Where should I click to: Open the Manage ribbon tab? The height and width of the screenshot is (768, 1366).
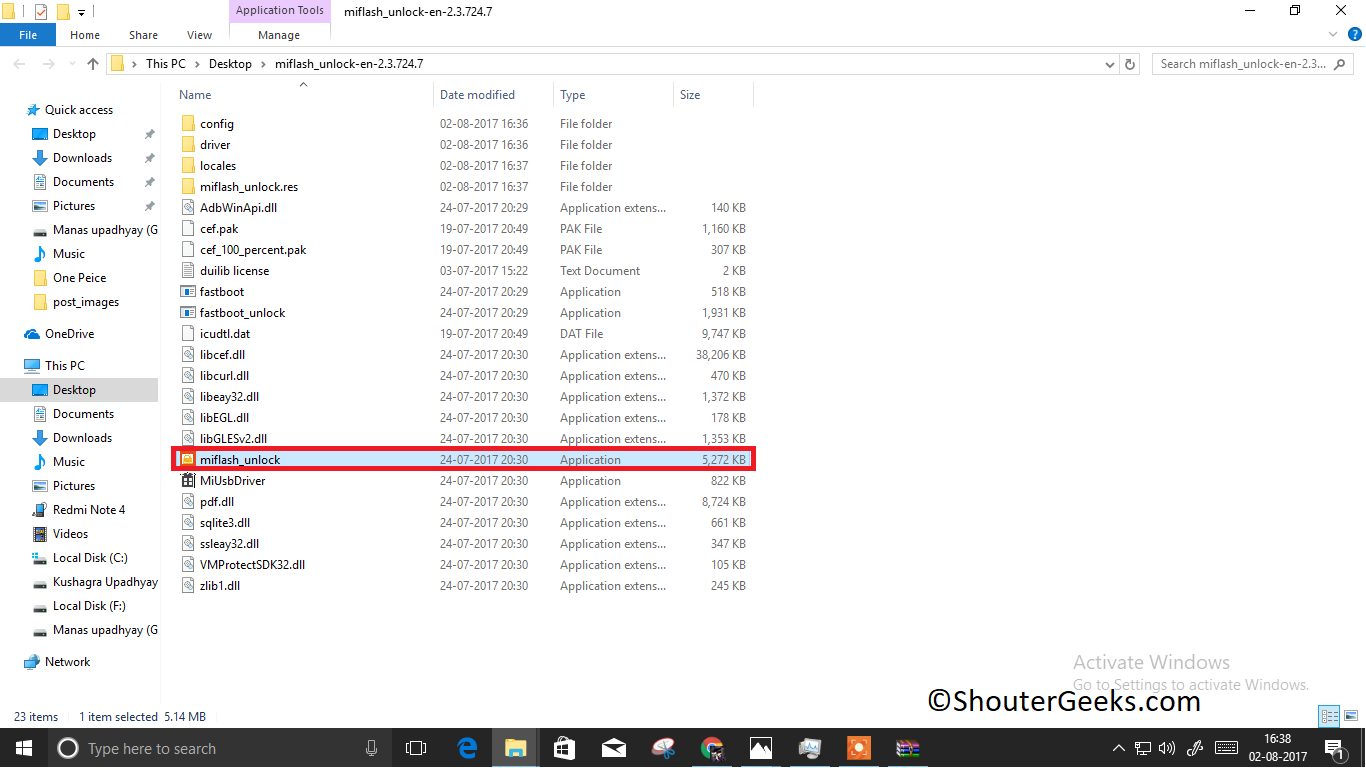tap(279, 35)
